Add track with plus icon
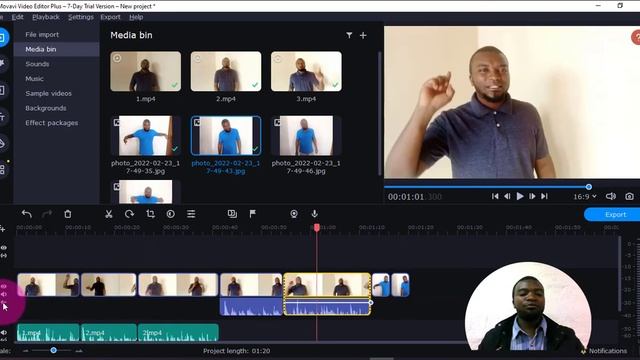The width and height of the screenshot is (640, 360). pos(3,229)
